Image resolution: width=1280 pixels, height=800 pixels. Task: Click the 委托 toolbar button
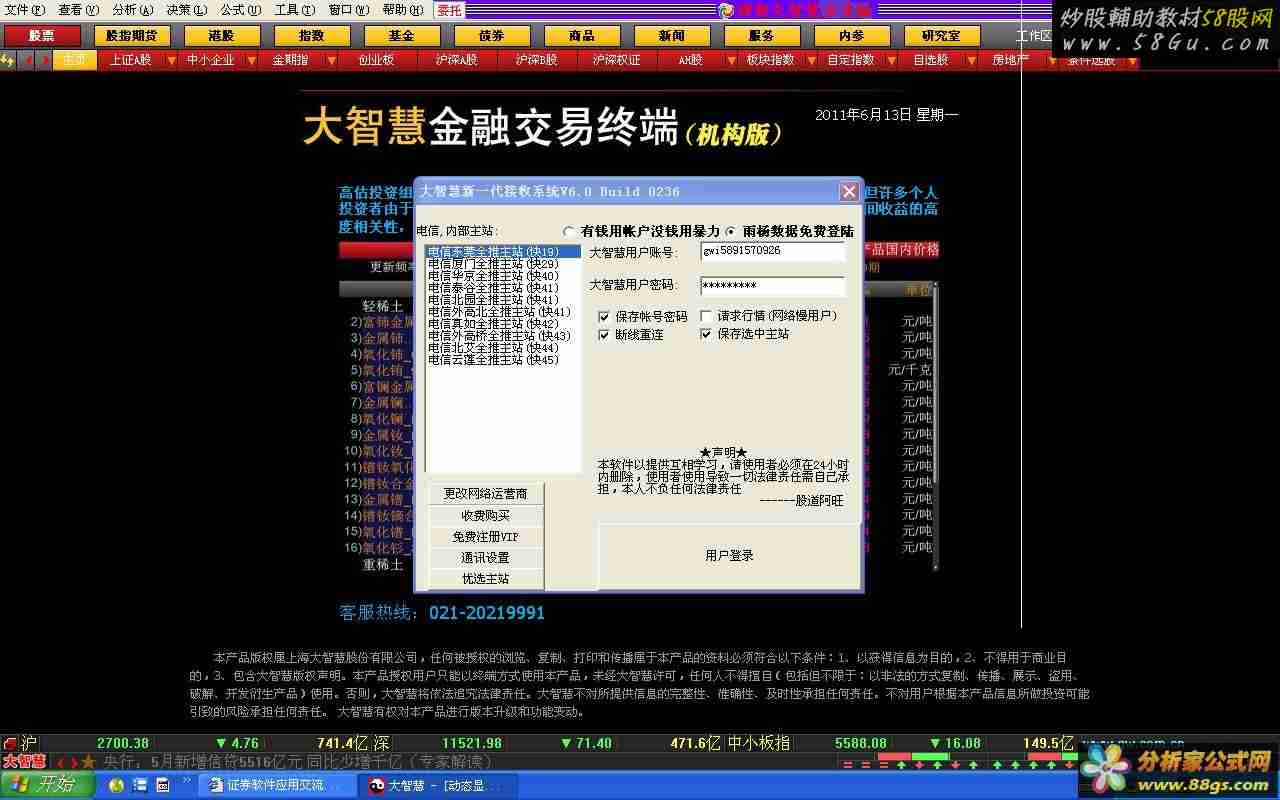[x=449, y=10]
